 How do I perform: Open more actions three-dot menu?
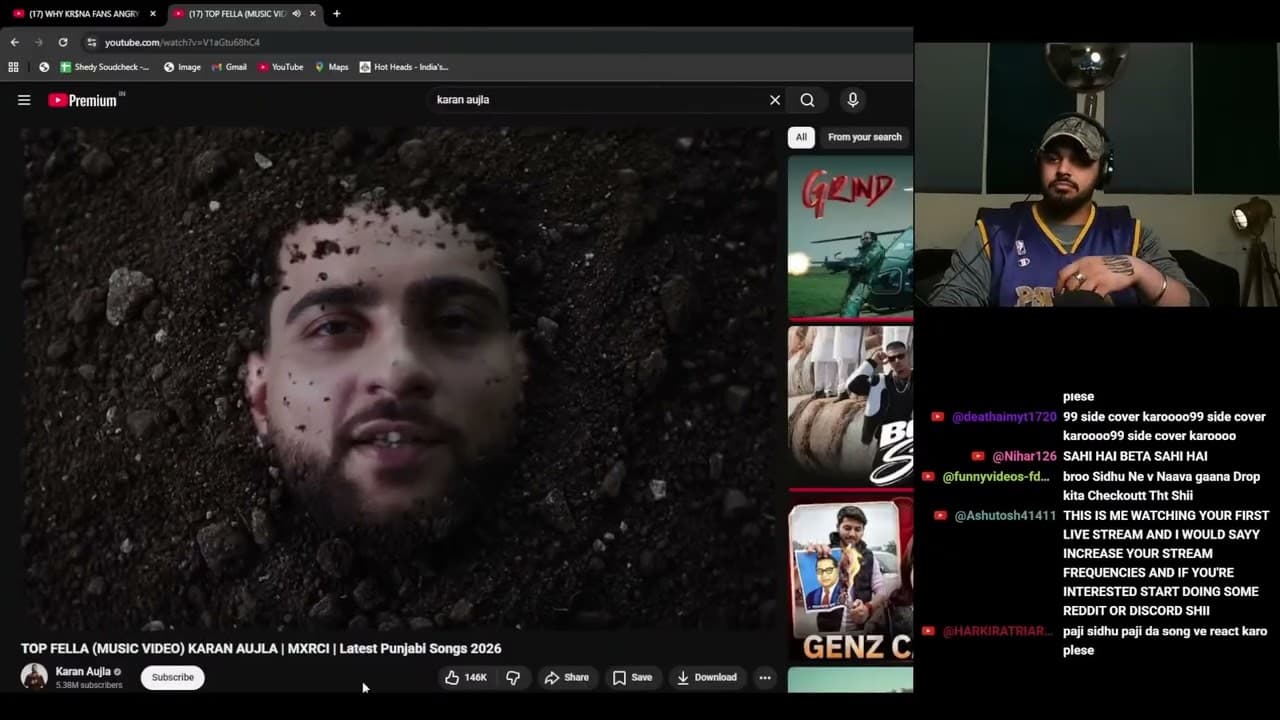tap(764, 677)
